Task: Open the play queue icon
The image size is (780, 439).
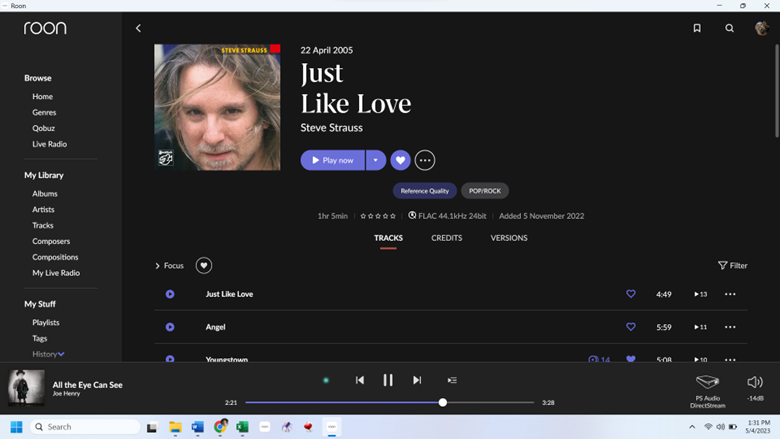Action: [452, 380]
